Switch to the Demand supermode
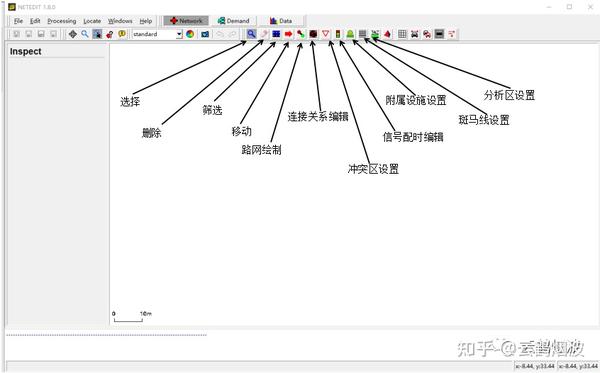 (x=233, y=21)
